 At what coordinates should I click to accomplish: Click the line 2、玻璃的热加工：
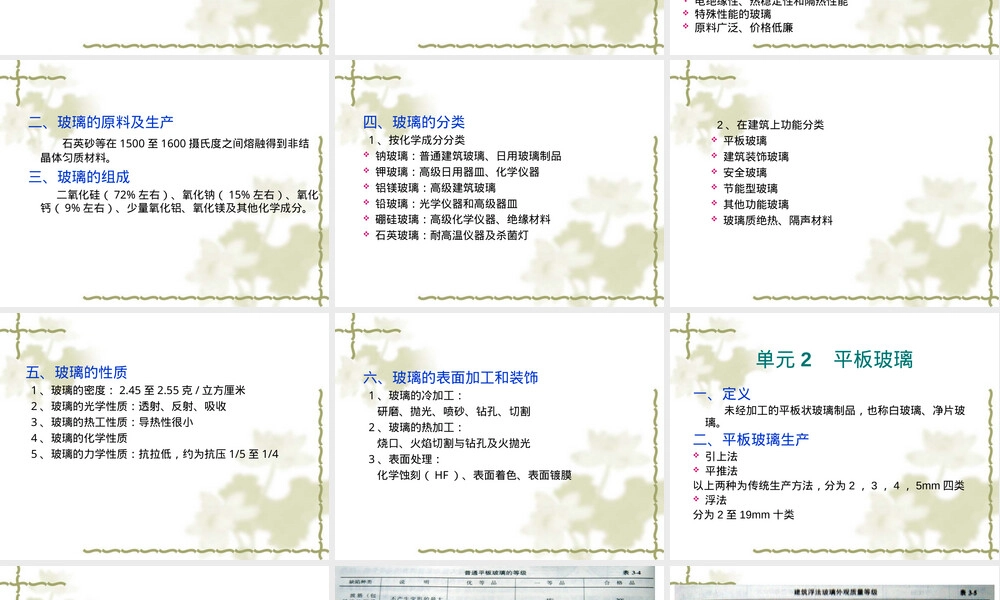[416, 427]
